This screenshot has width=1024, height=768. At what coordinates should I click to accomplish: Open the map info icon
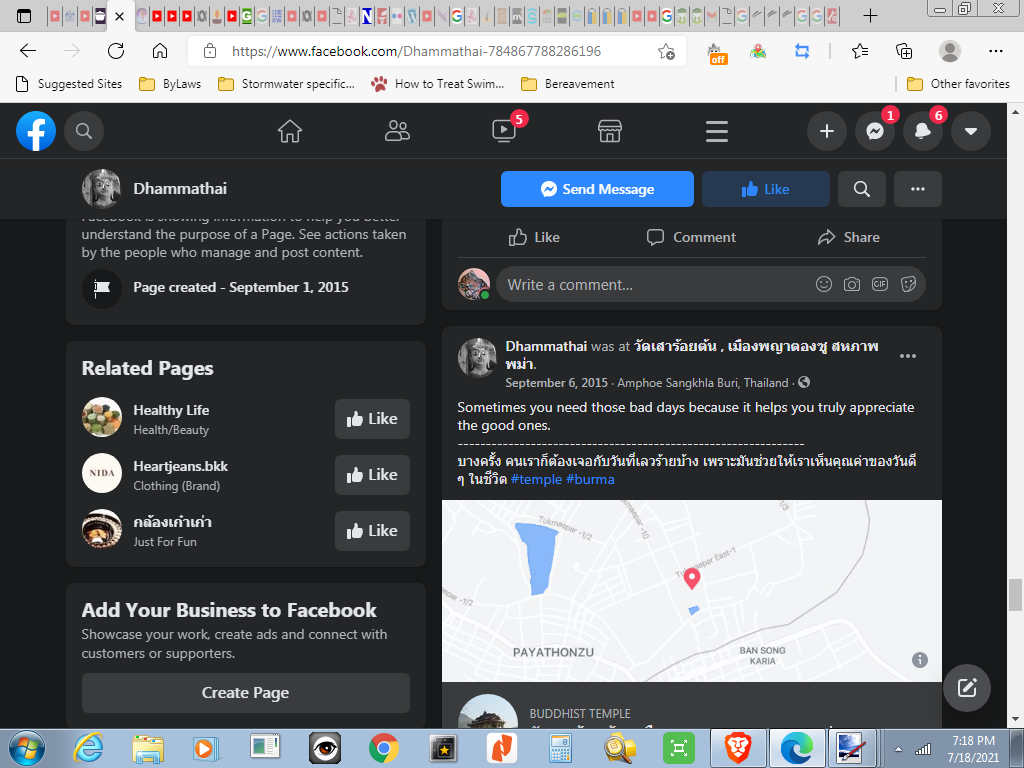pyautogui.click(x=920, y=660)
